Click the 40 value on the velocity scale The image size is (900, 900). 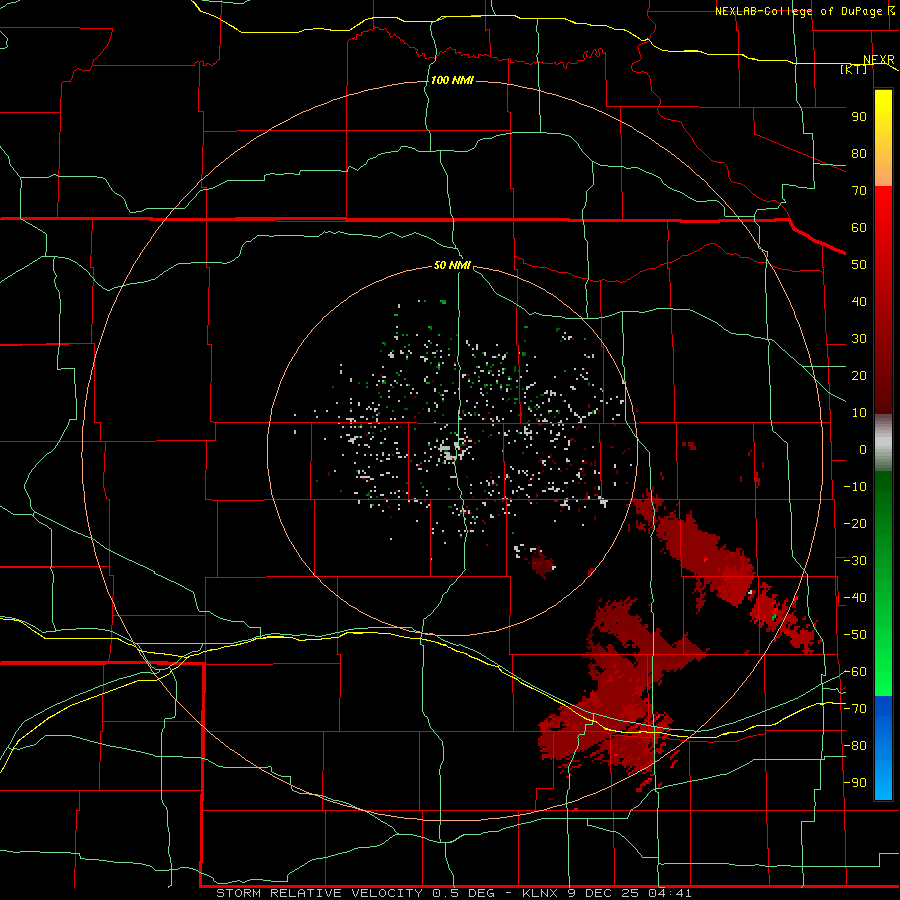pyautogui.click(x=859, y=302)
